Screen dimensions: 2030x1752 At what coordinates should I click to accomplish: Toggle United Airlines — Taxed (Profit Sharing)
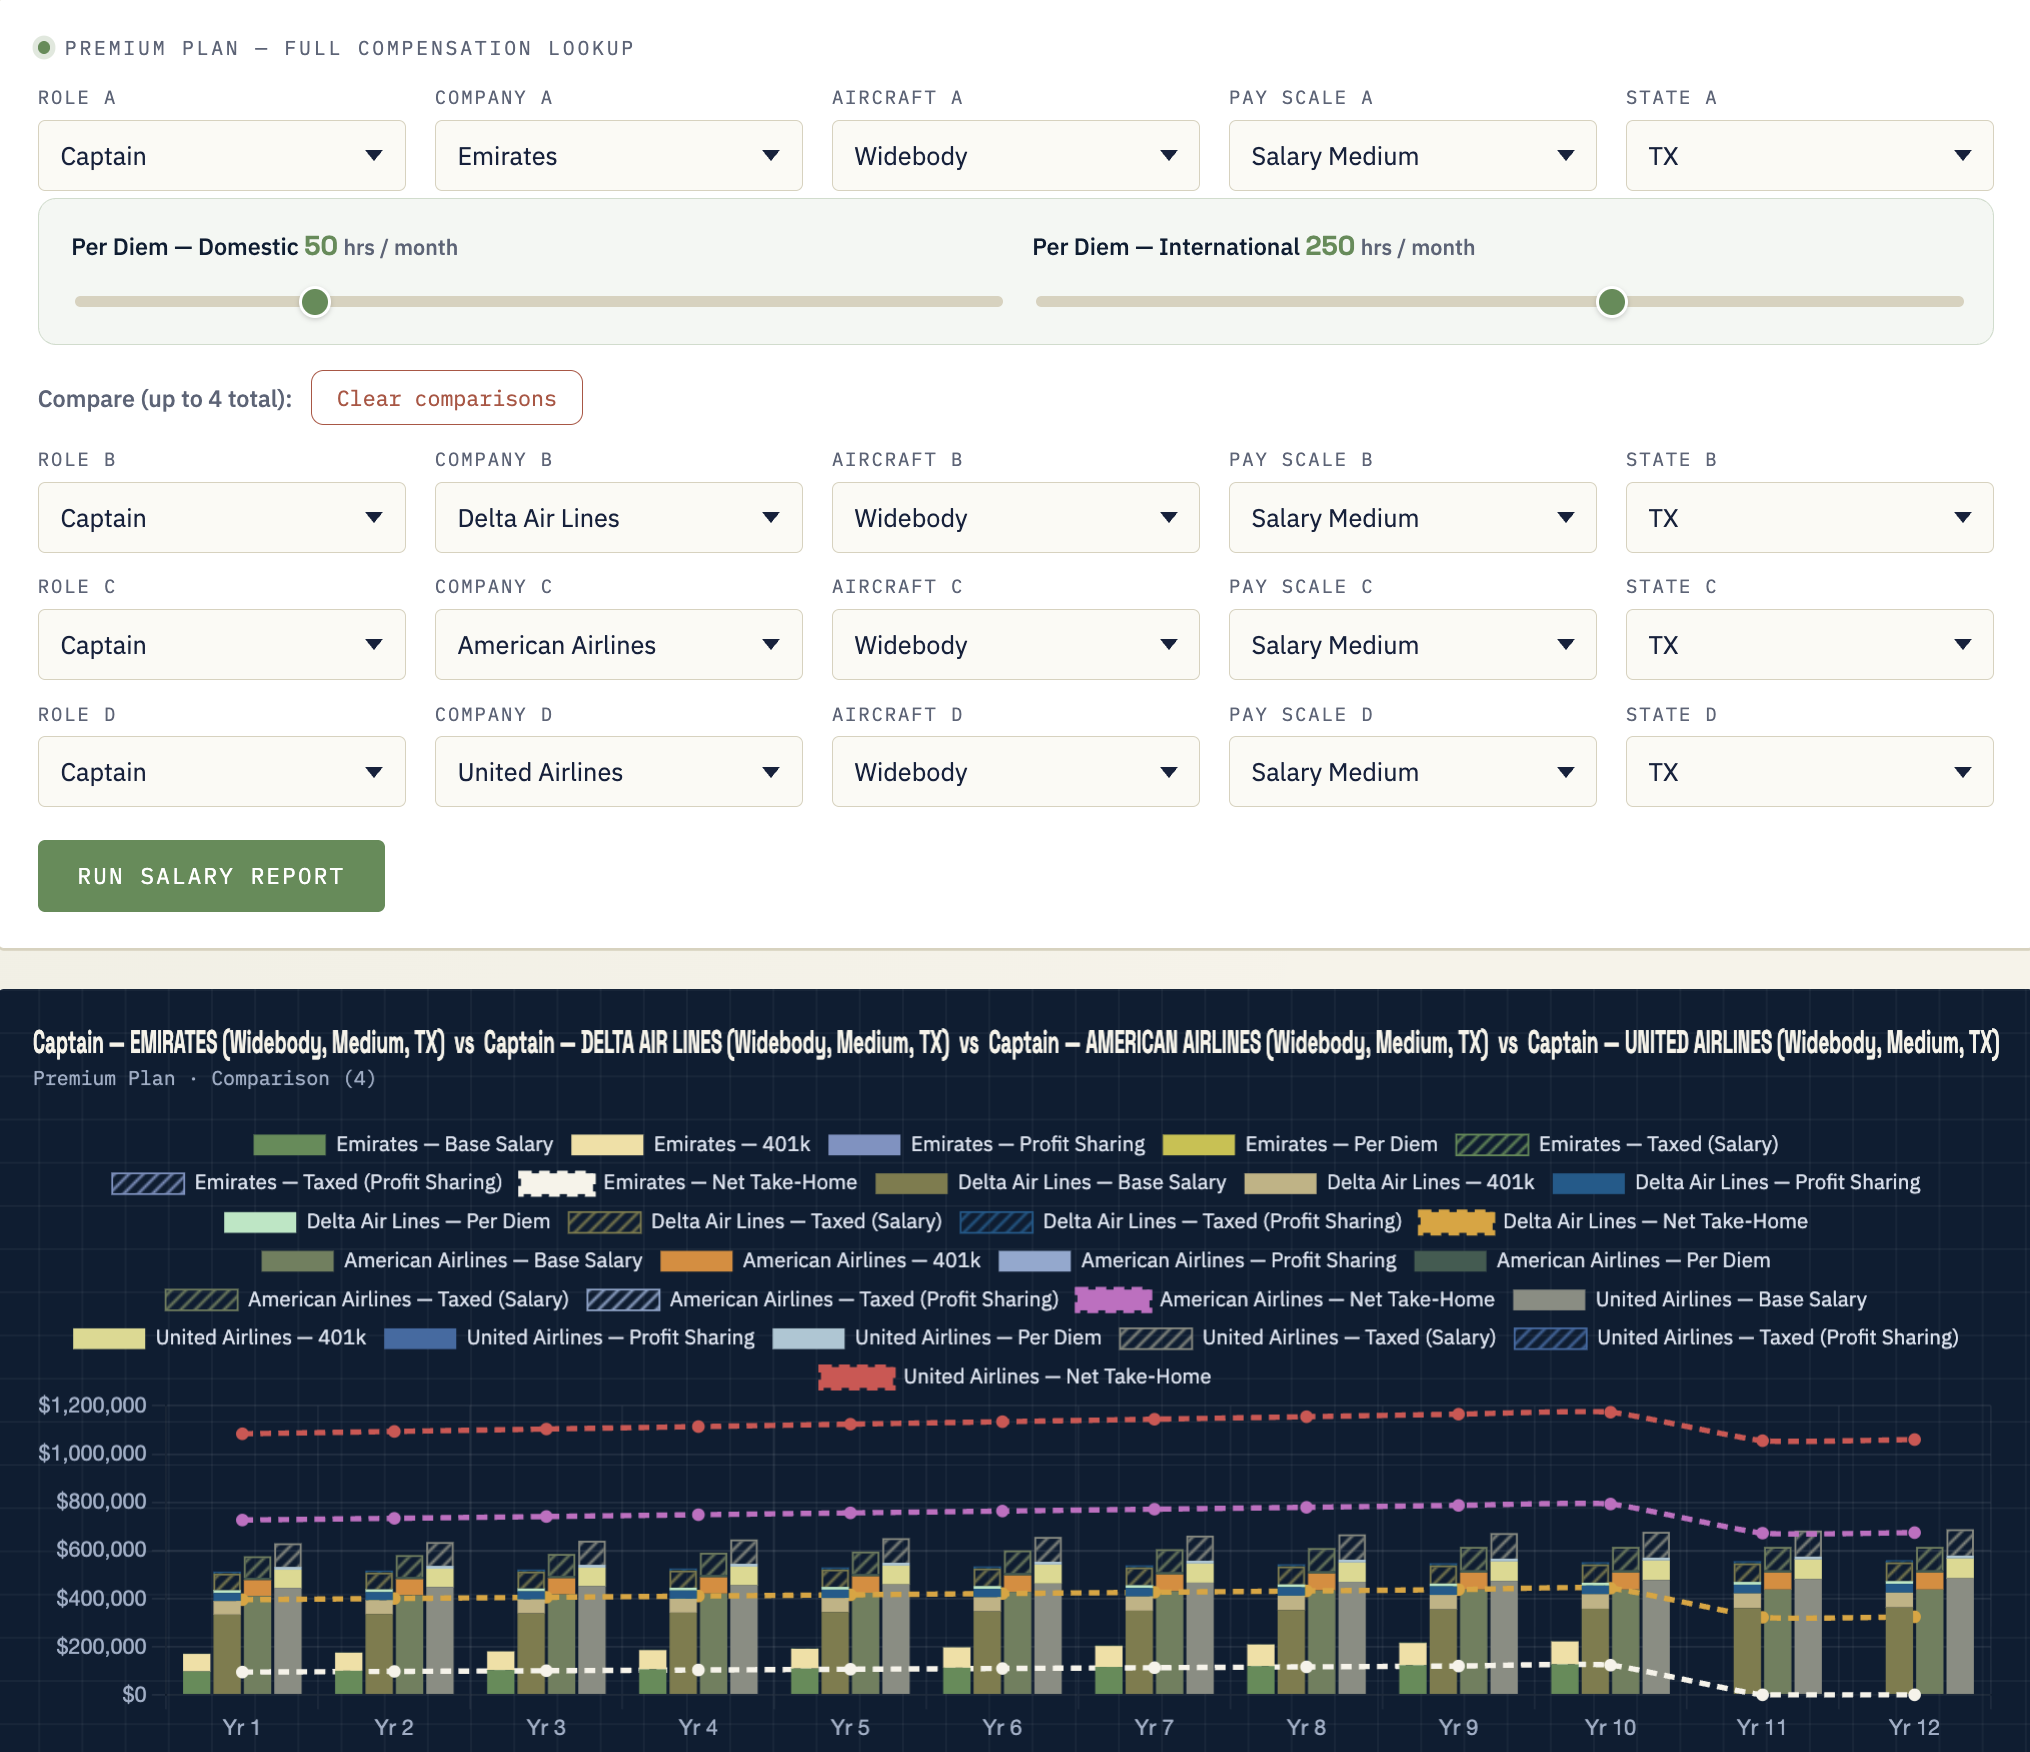(x=1736, y=1337)
